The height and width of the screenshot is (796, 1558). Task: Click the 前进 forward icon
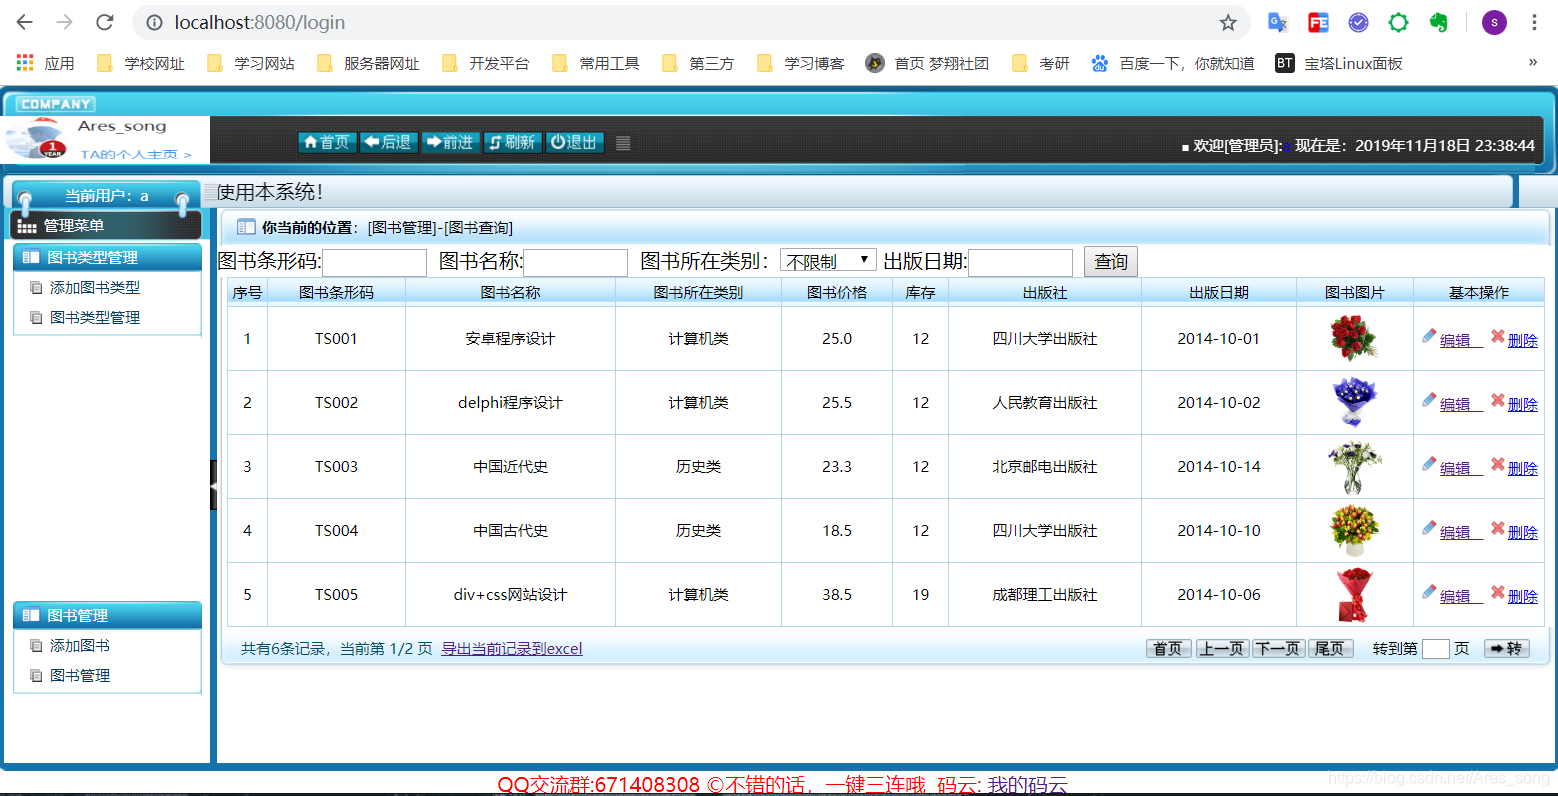pyautogui.click(x=450, y=142)
